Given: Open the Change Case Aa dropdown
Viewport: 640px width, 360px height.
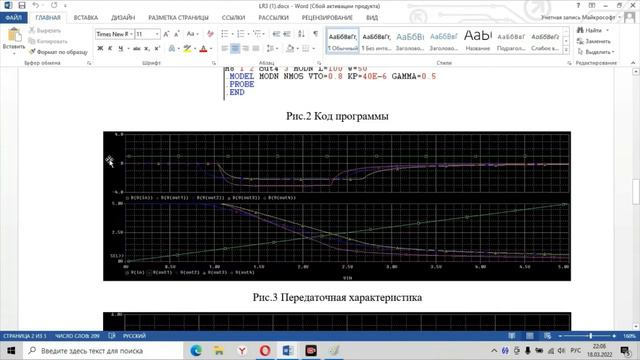Looking at the screenshot, I should [x=193, y=34].
